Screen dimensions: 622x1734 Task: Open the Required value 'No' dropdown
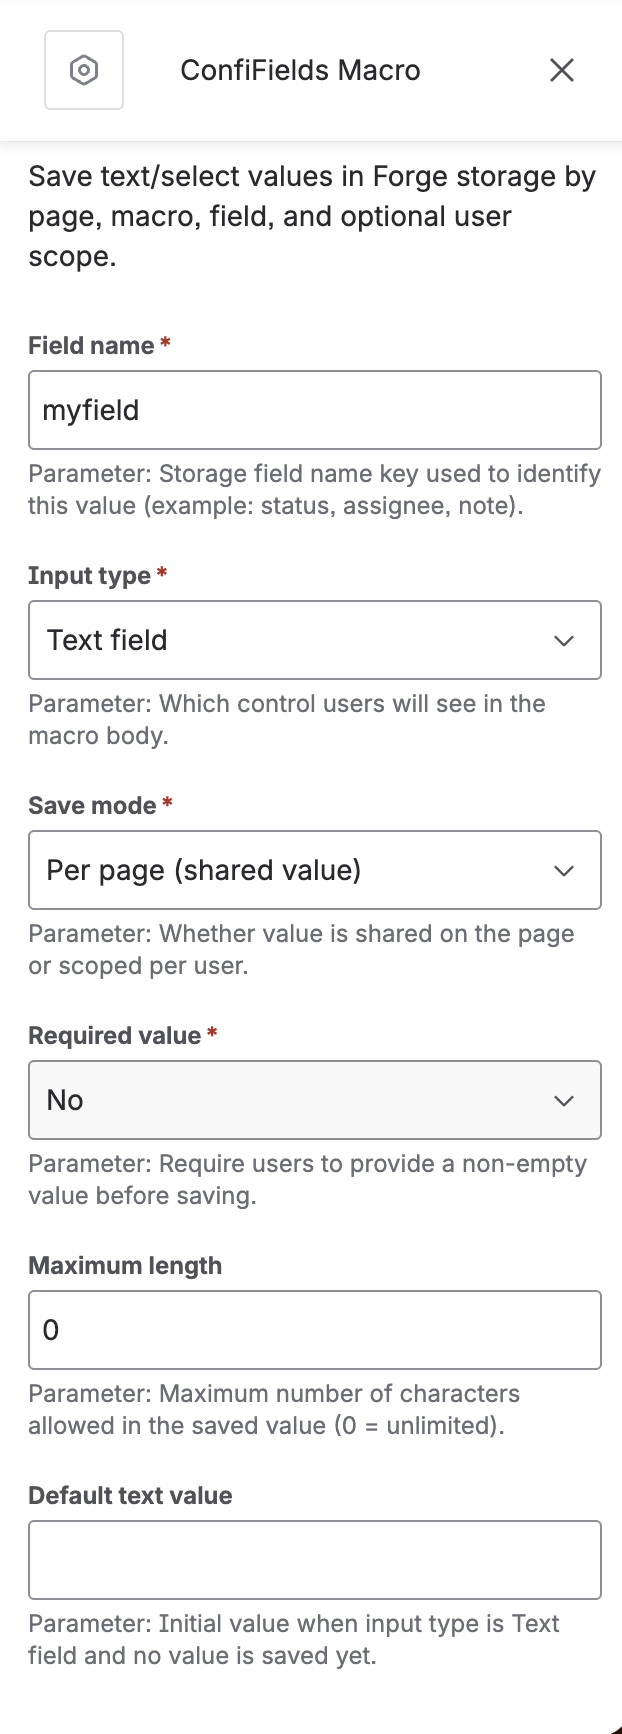[x=300, y=1100]
